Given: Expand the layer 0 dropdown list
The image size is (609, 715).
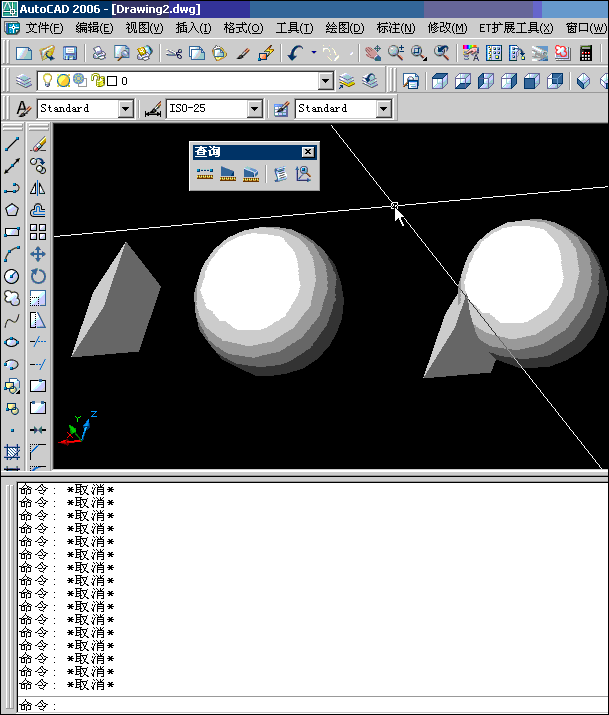Looking at the screenshot, I should [x=325, y=81].
